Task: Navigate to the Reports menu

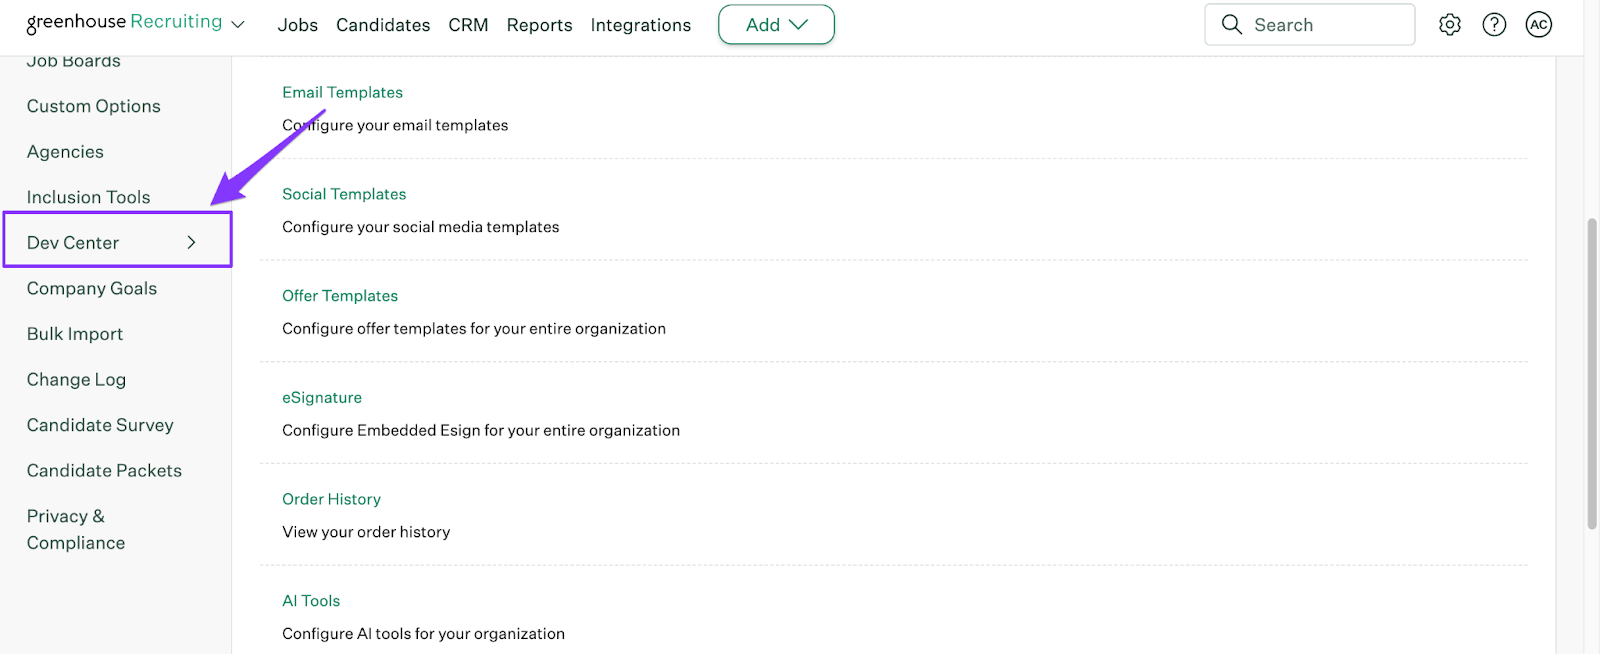Action: (539, 25)
